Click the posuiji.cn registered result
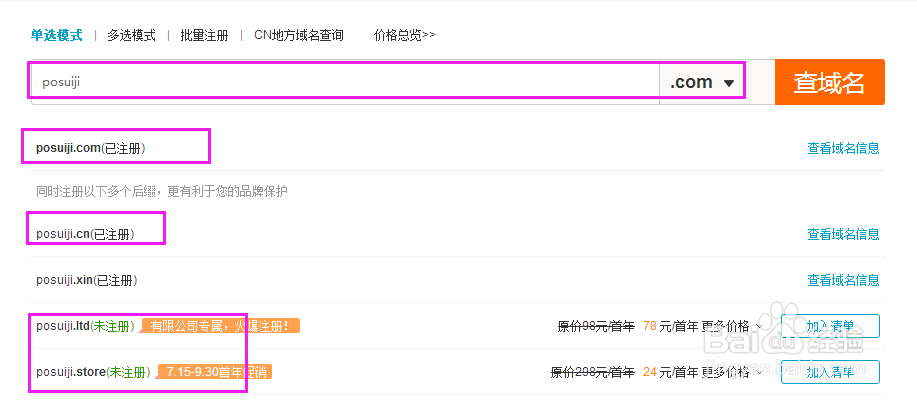Screen dimensions: 917x400 point(85,234)
